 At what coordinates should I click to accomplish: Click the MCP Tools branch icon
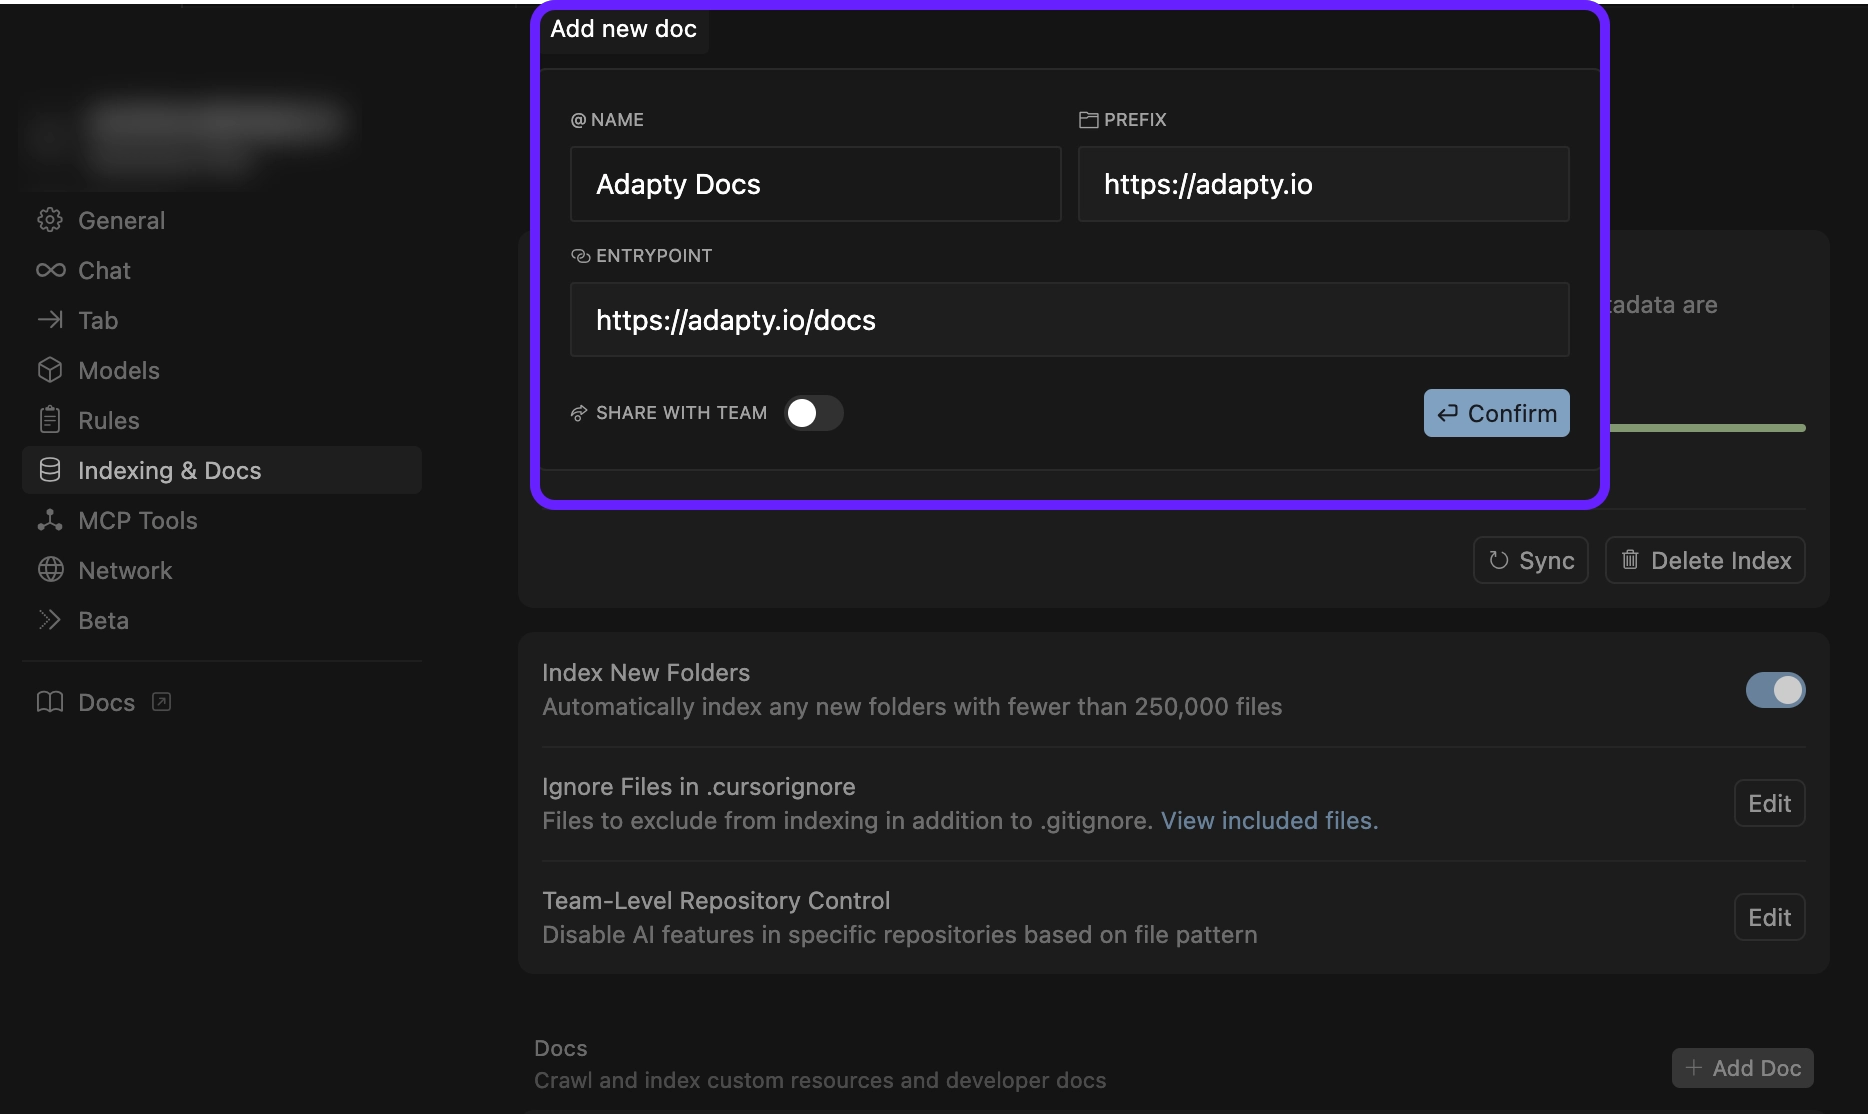click(x=49, y=520)
